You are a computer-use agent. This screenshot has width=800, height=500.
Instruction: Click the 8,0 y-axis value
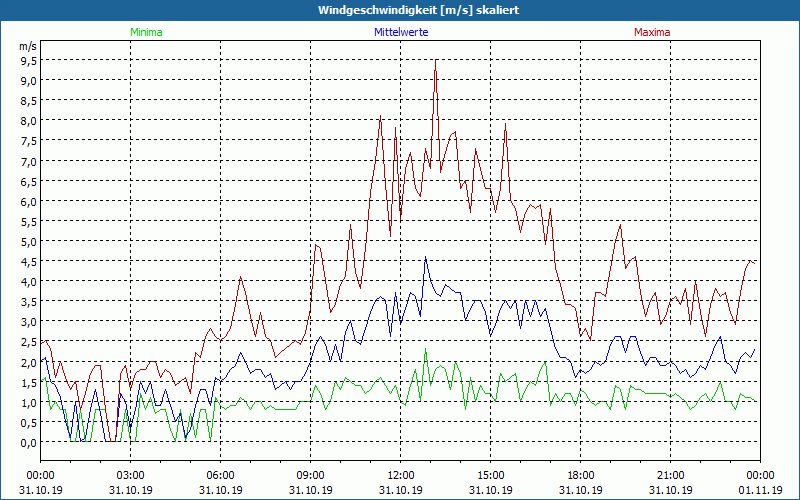29,121
